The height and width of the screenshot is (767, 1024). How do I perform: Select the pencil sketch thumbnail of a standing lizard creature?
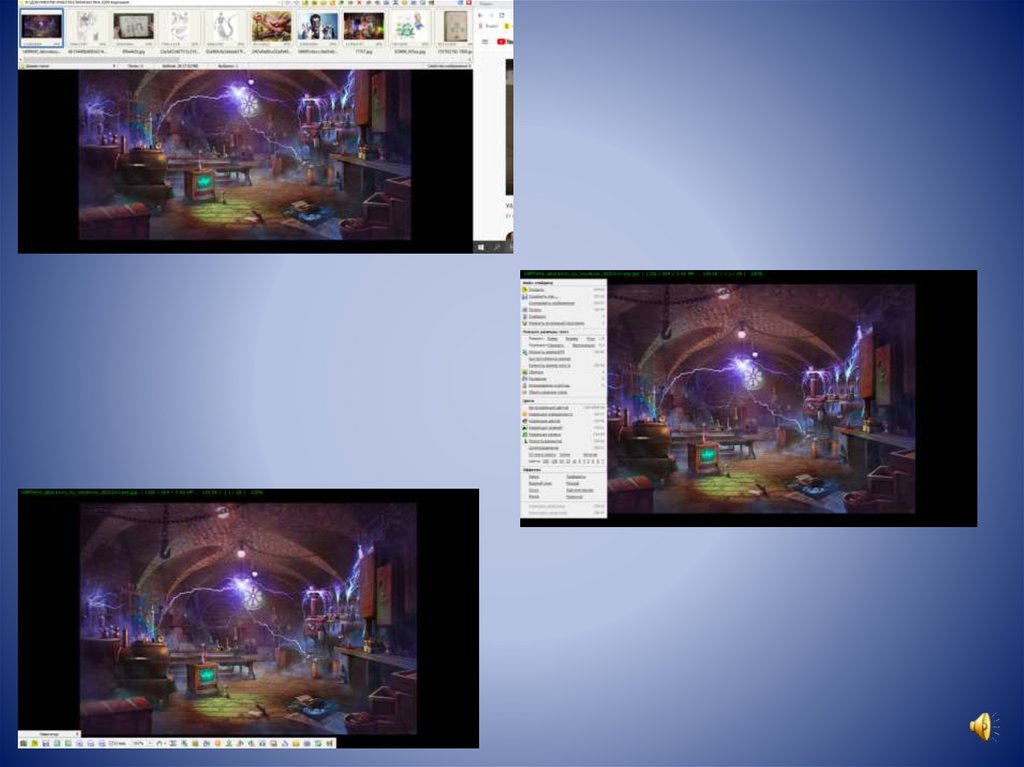(x=224, y=26)
